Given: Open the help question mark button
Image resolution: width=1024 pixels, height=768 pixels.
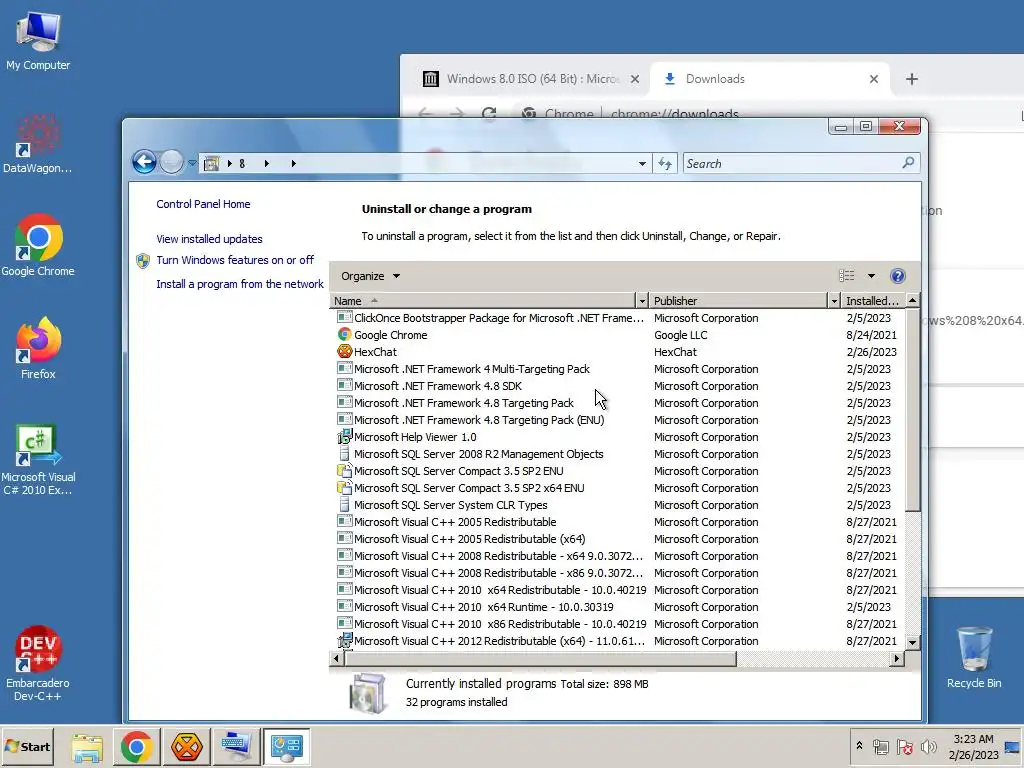Looking at the screenshot, I should click(898, 276).
